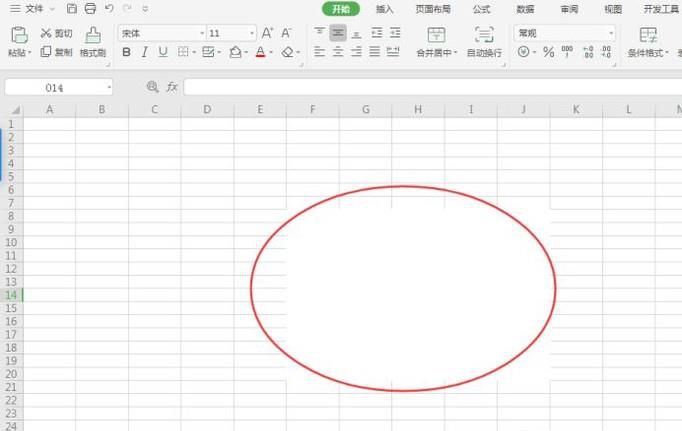This screenshot has width=682, height=431.
Task: Switch to the 视图 ribbon tab
Action: coord(613,9)
